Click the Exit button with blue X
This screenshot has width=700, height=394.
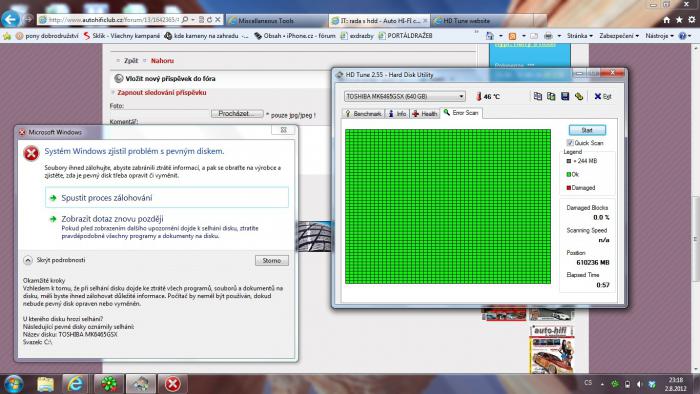pos(603,96)
